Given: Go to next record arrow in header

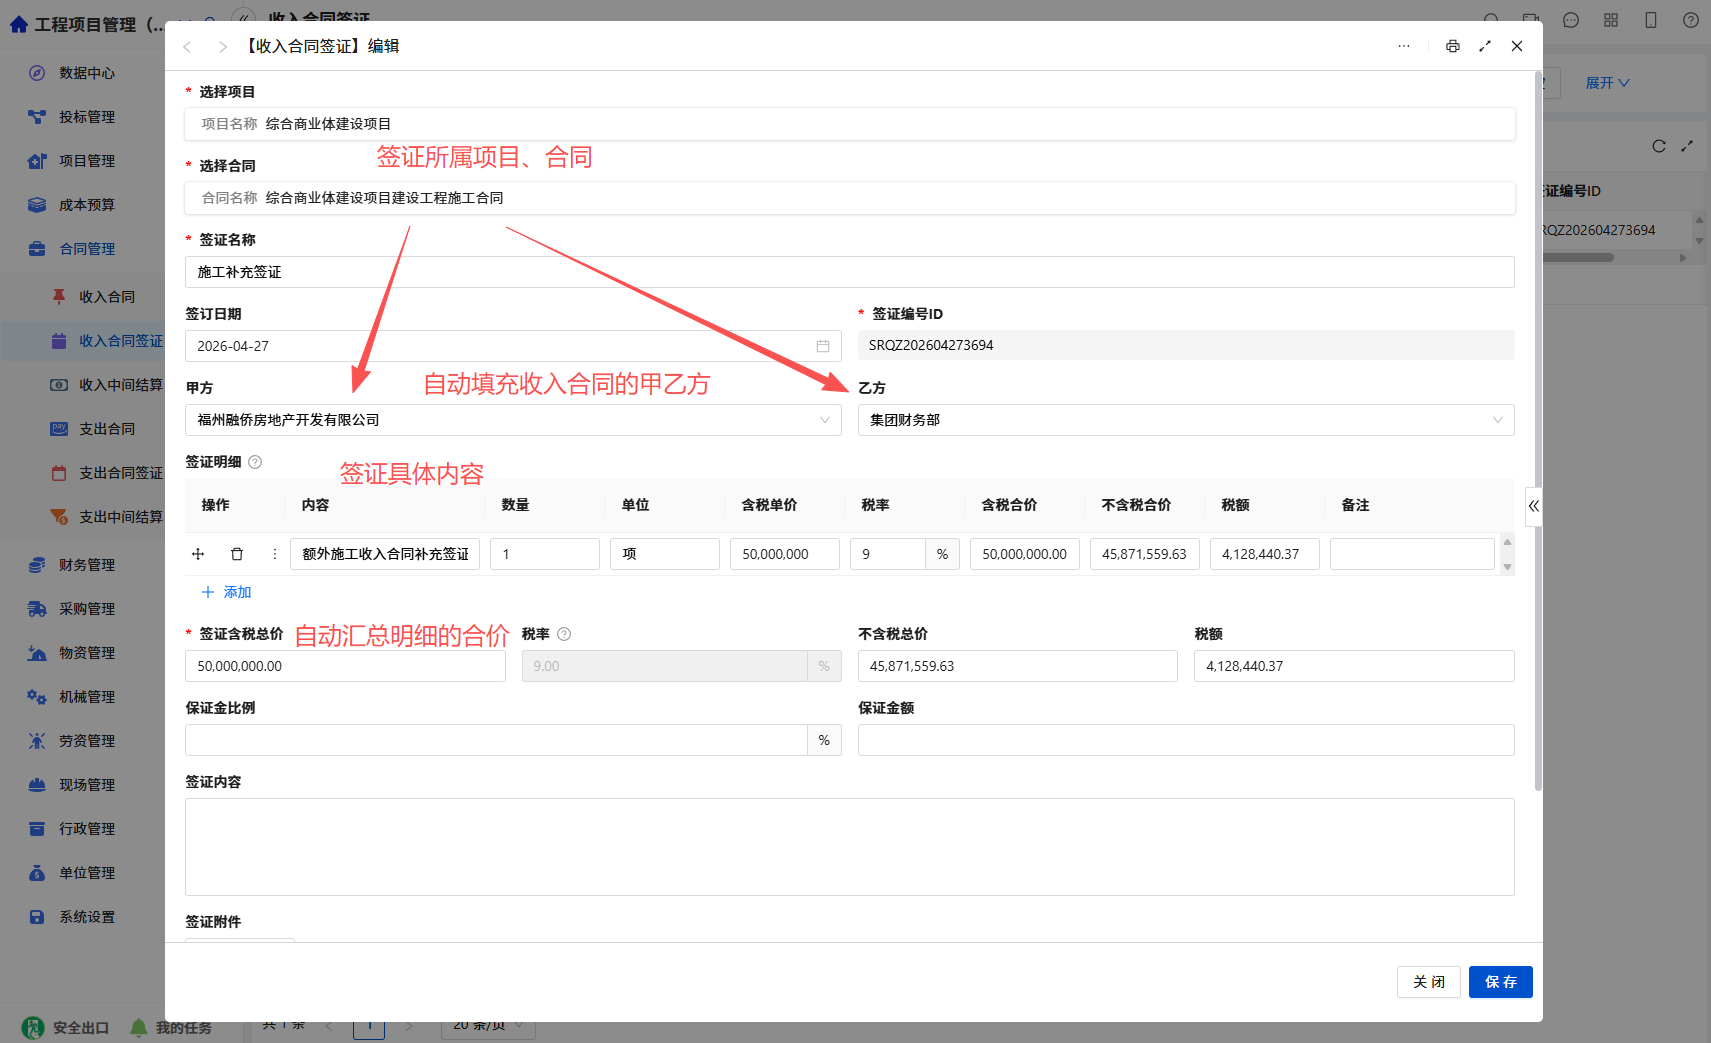Looking at the screenshot, I should (x=222, y=46).
